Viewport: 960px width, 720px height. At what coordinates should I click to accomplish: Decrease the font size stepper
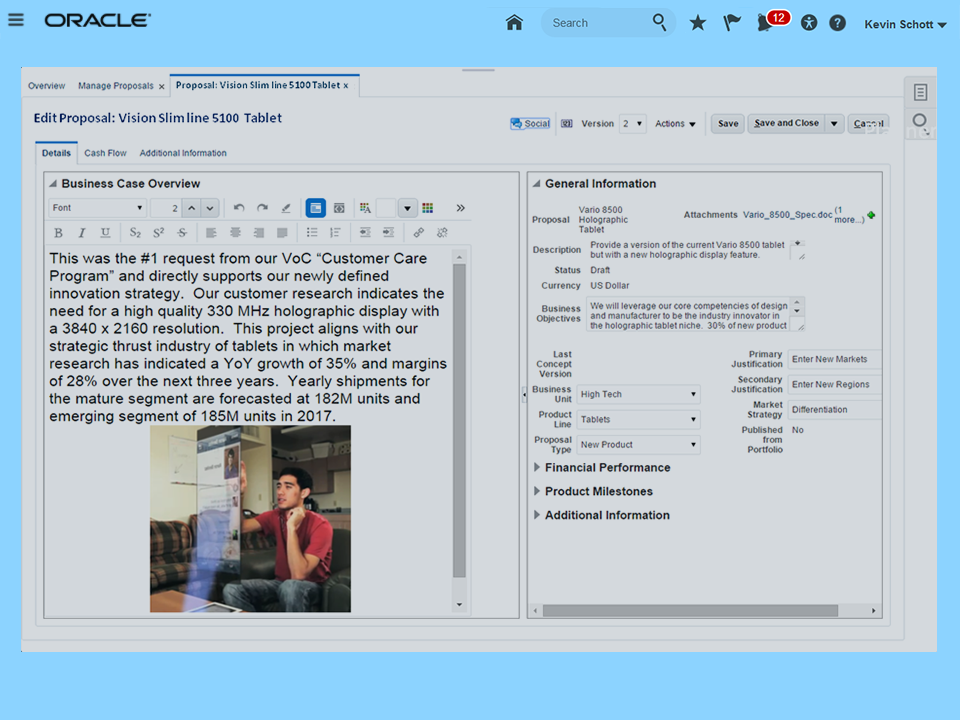point(210,208)
